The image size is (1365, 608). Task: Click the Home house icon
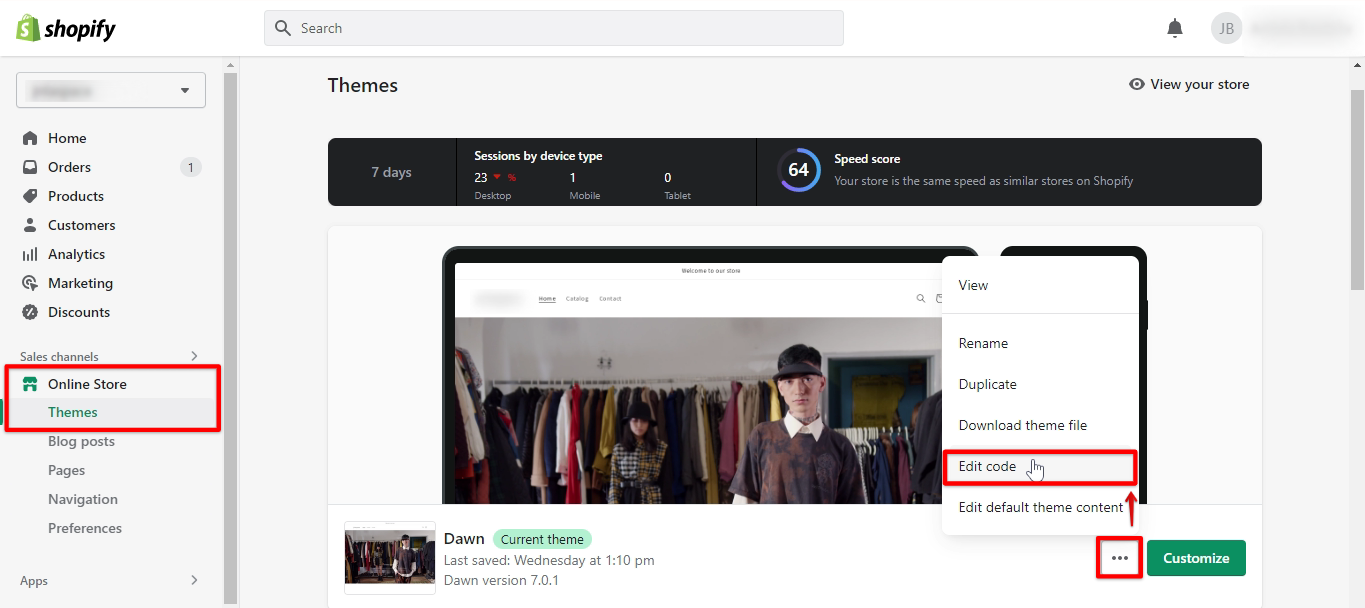30,138
